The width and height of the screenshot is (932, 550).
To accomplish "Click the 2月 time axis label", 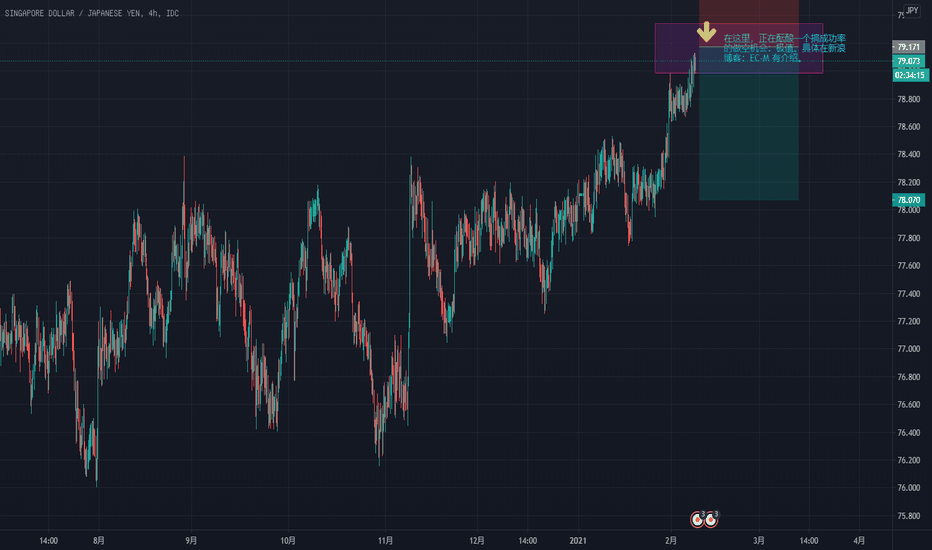I will pos(670,540).
